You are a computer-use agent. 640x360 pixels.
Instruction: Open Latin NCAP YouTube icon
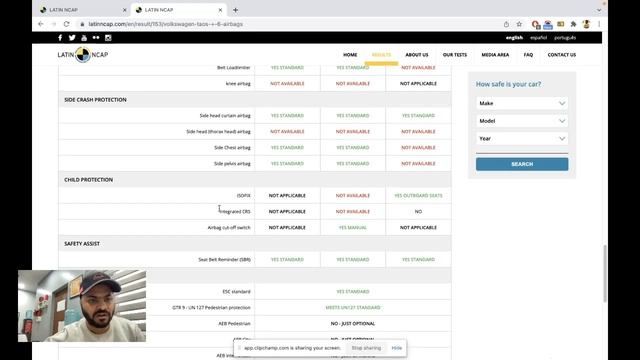click(x=84, y=38)
